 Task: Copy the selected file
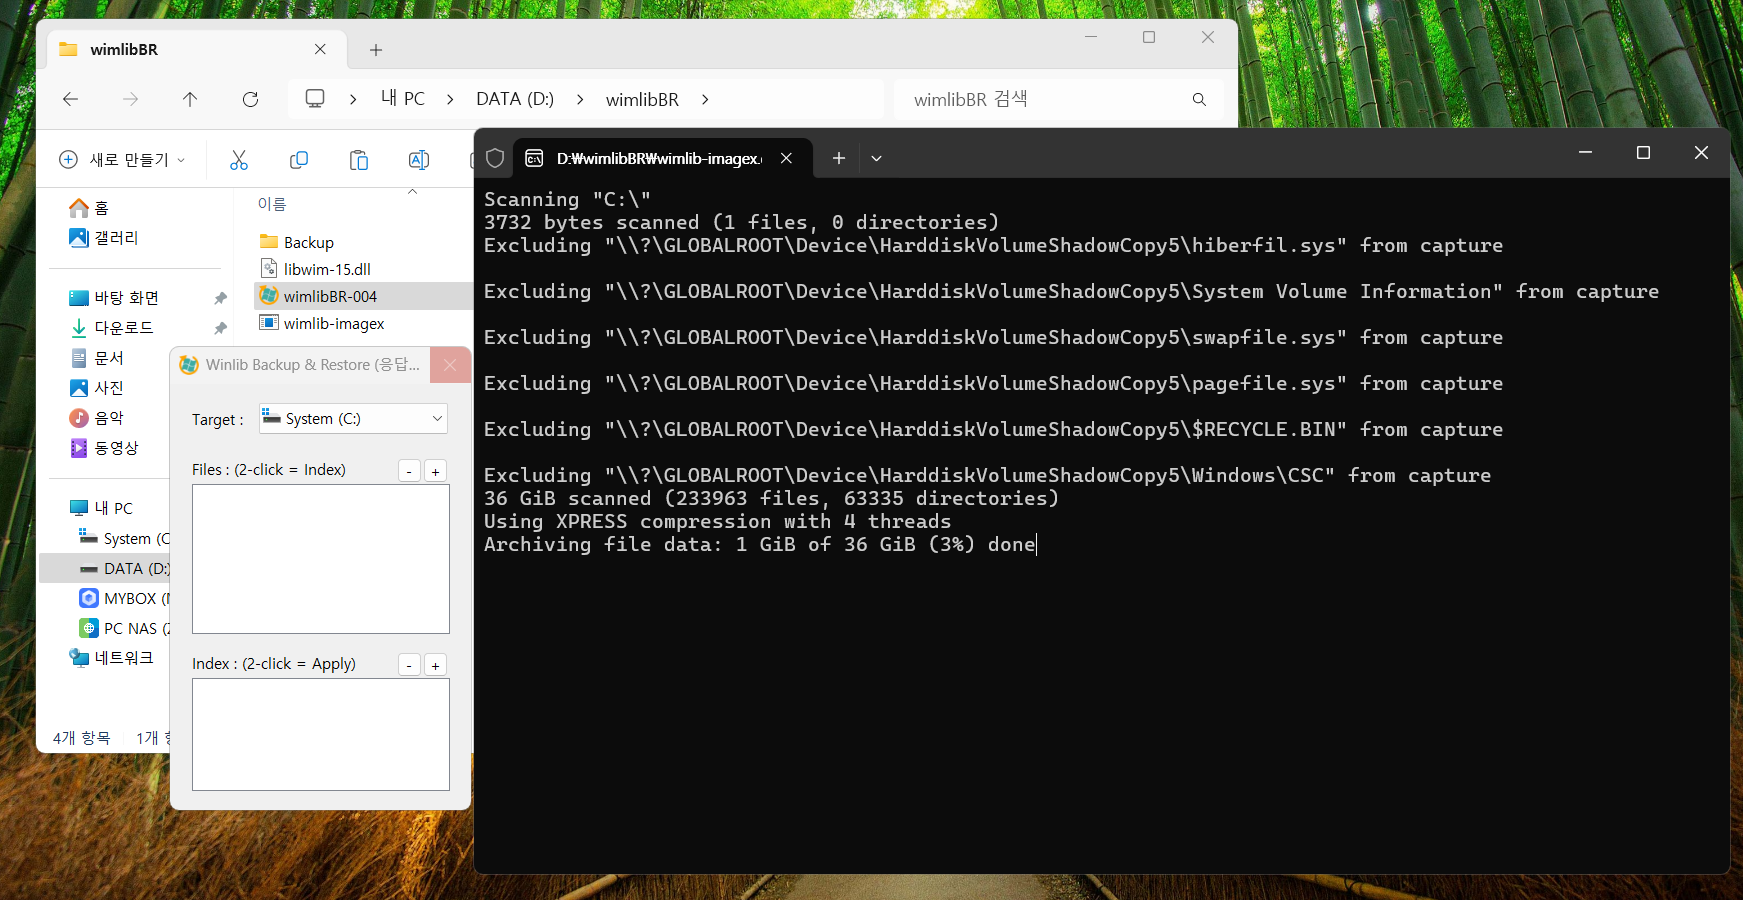coord(298,160)
